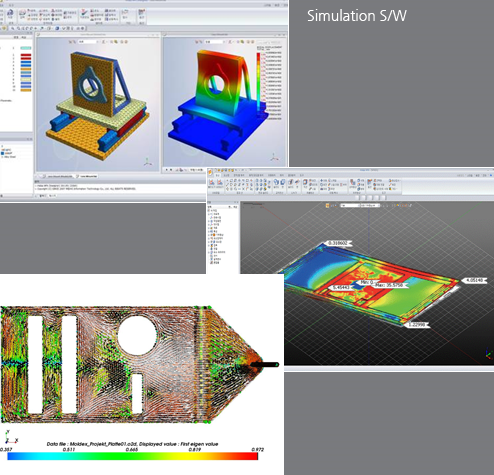The height and width of the screenshot is (475, 494).
Task: Click the orange application button in the lower-right window
Action: point(210,171)
